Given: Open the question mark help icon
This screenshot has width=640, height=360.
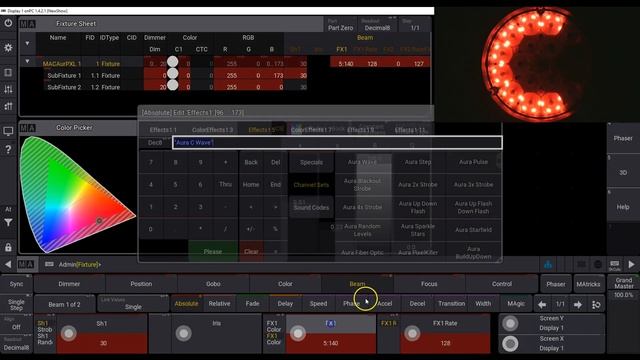Looking at the screenshot, I should (8, 150).
